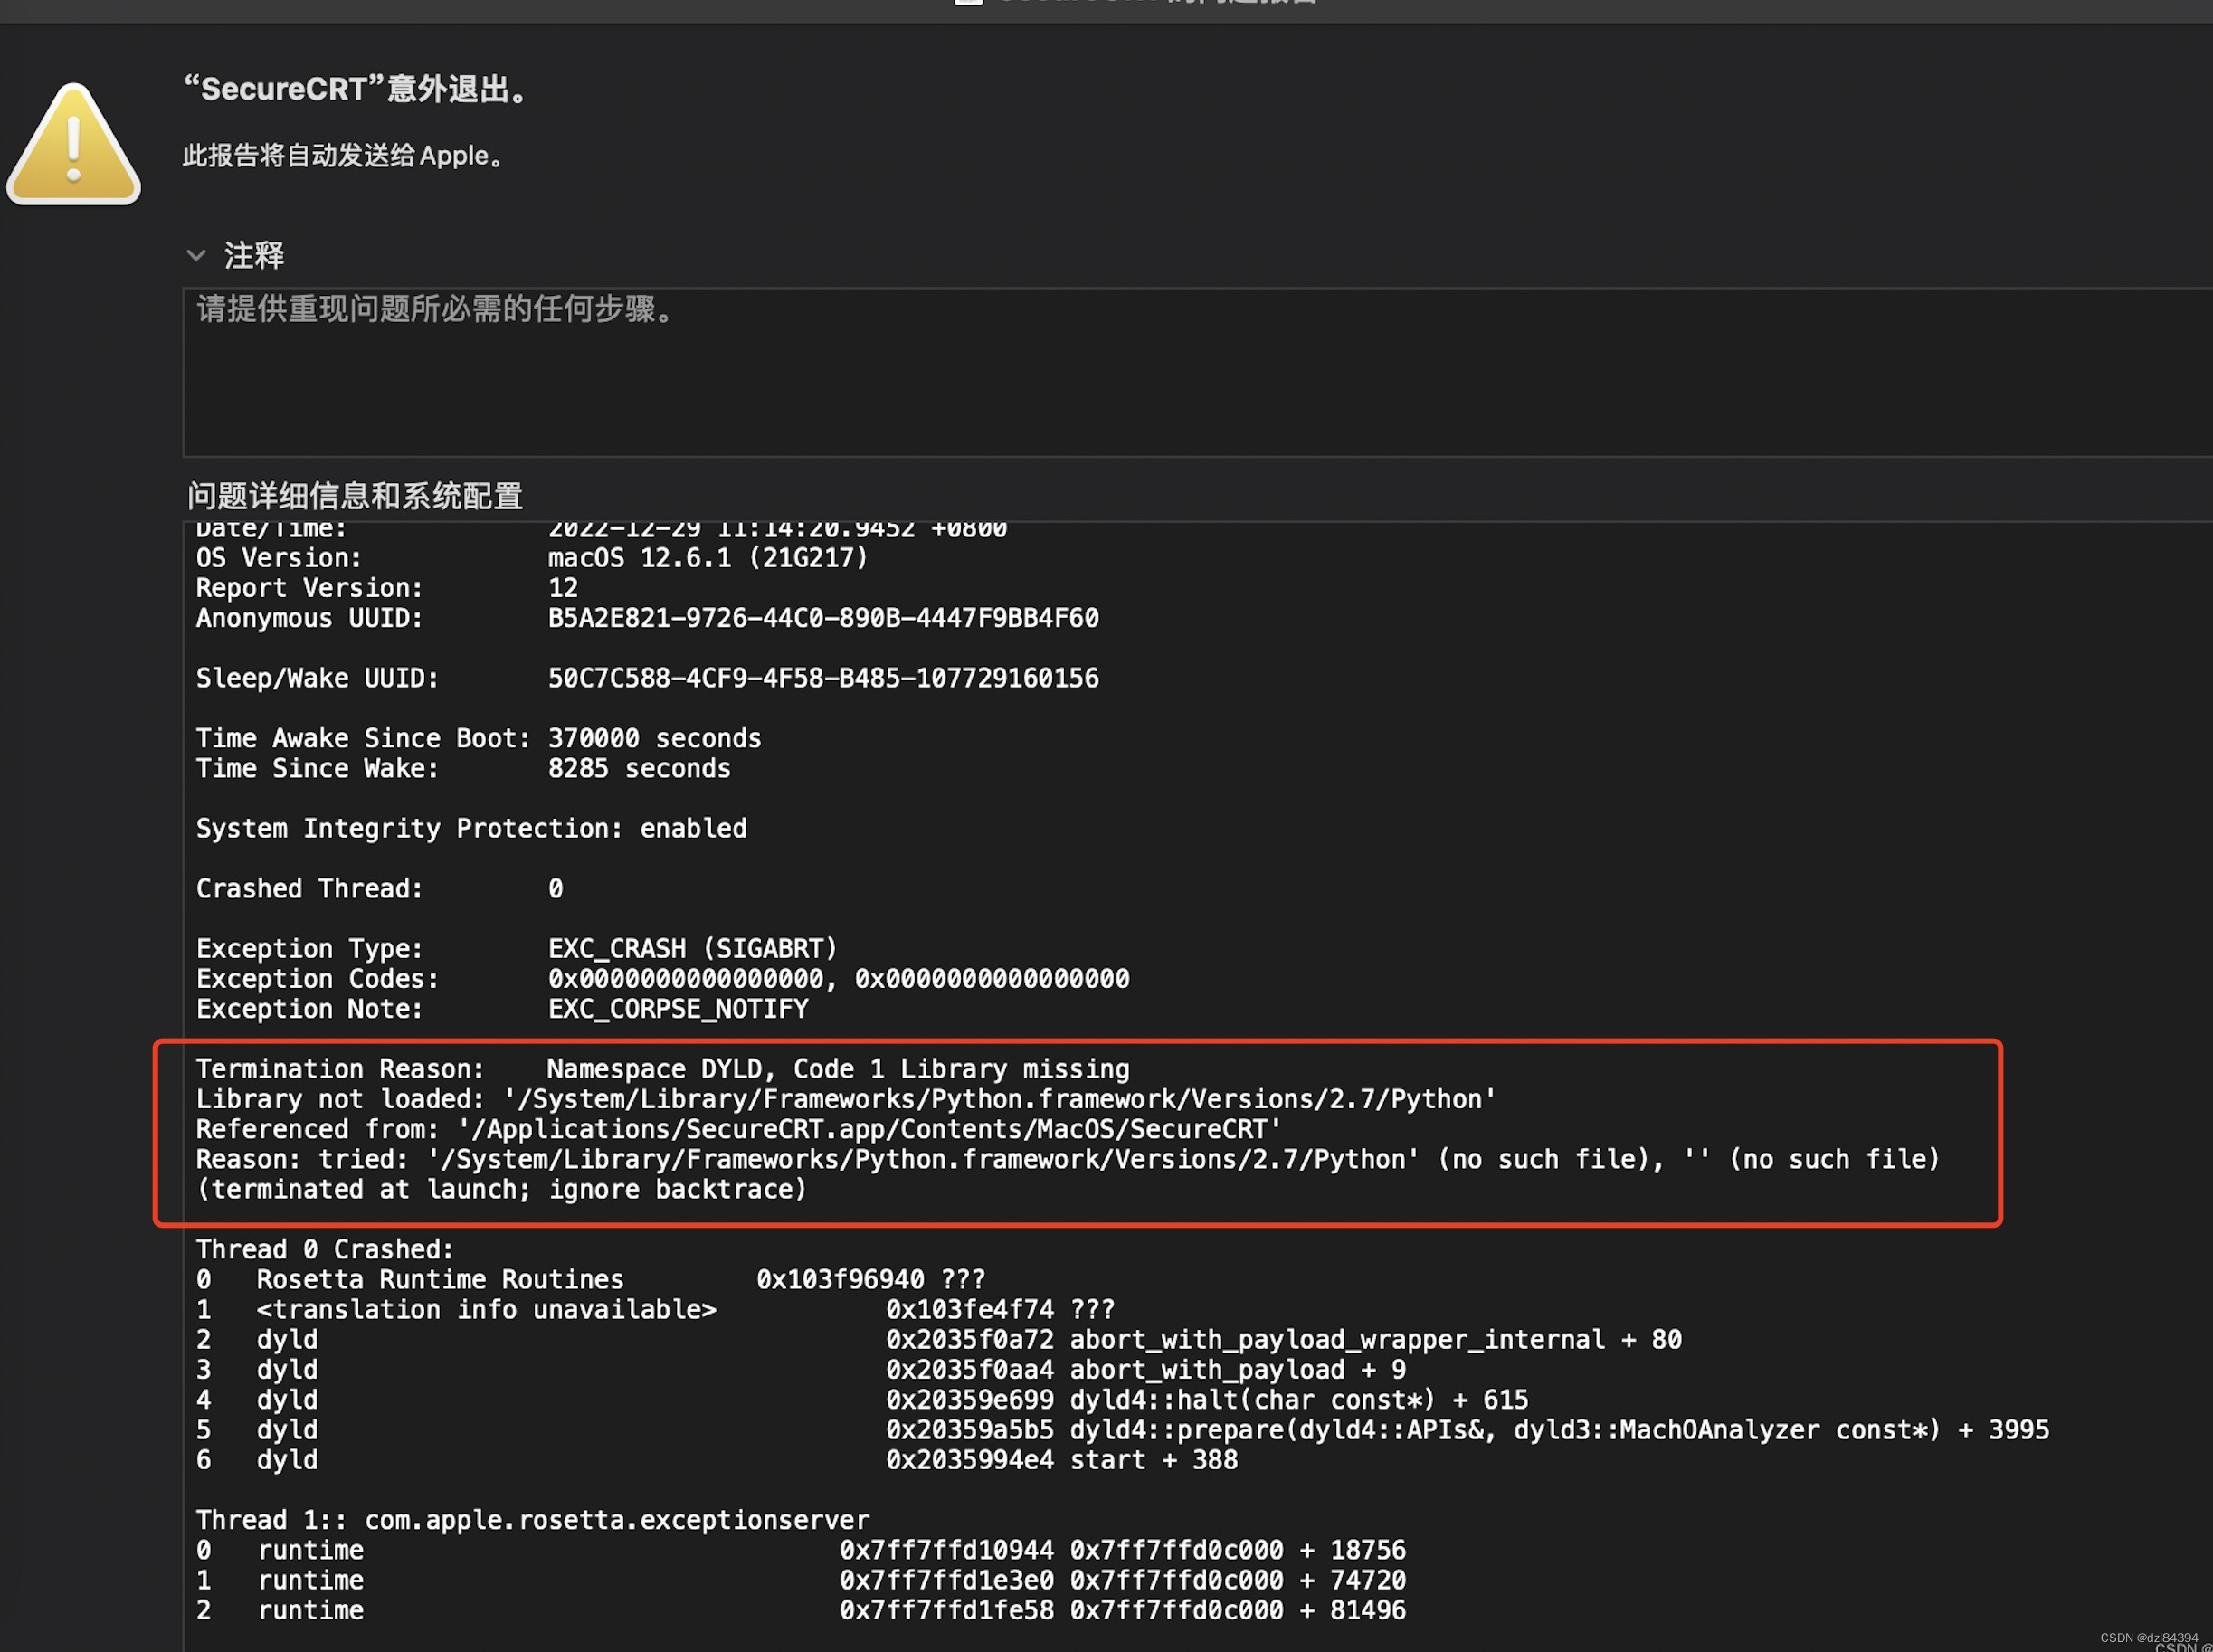Click the Library not loaded Python path line
Screen dimensions: 2213x1652
(x=846, y=1099)
